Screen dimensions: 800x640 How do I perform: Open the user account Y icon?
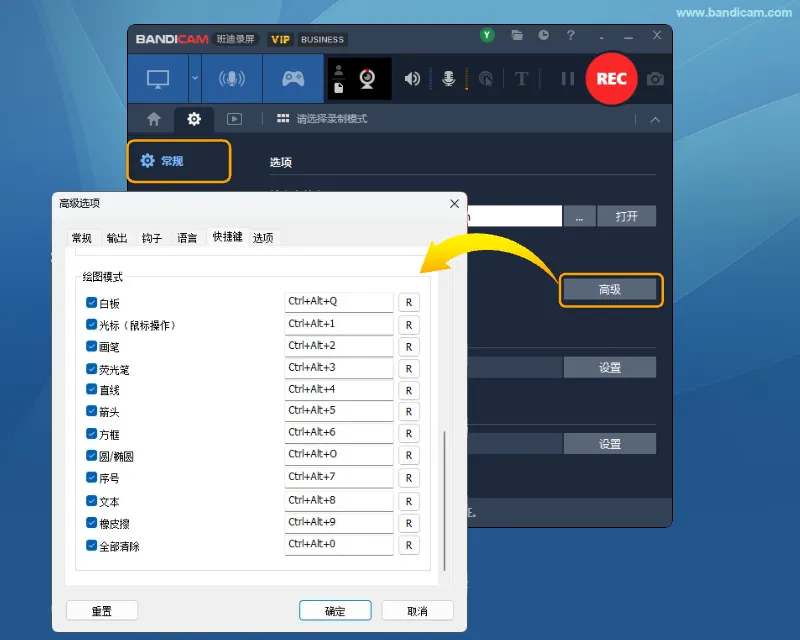point(487,35)
